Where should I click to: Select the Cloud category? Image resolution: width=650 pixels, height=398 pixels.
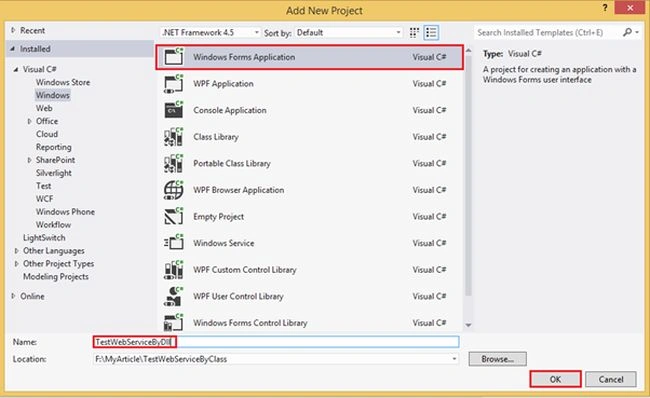[x=47, y=134]
